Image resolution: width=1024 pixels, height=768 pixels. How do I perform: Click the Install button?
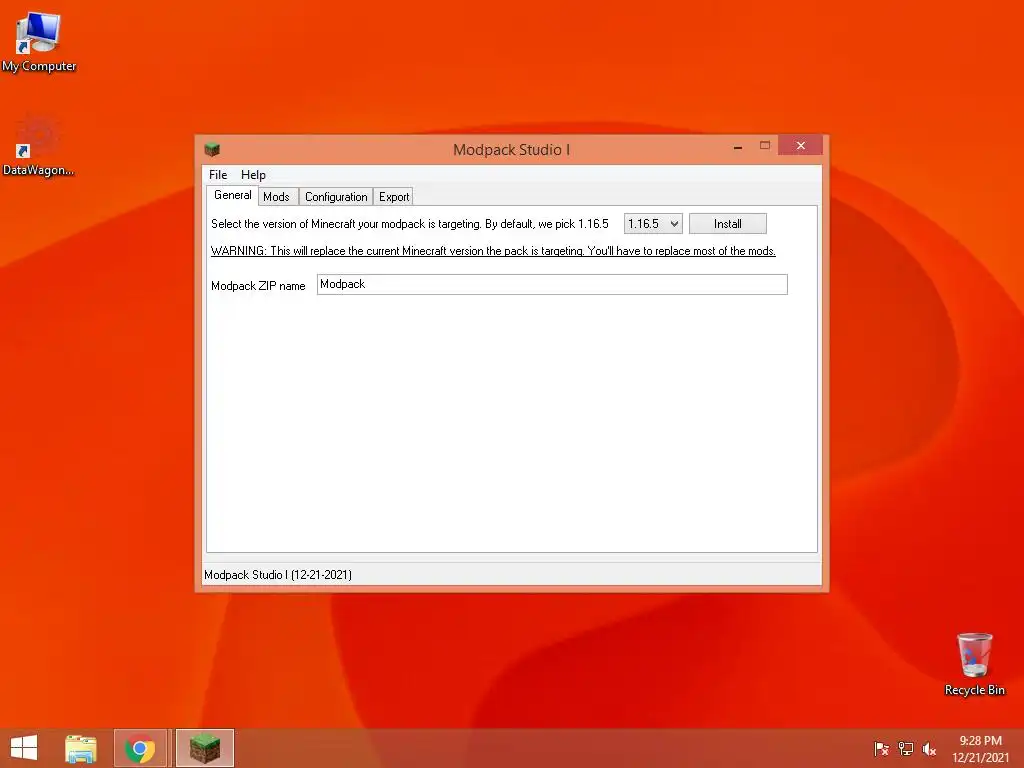click(x=728, y=223)
